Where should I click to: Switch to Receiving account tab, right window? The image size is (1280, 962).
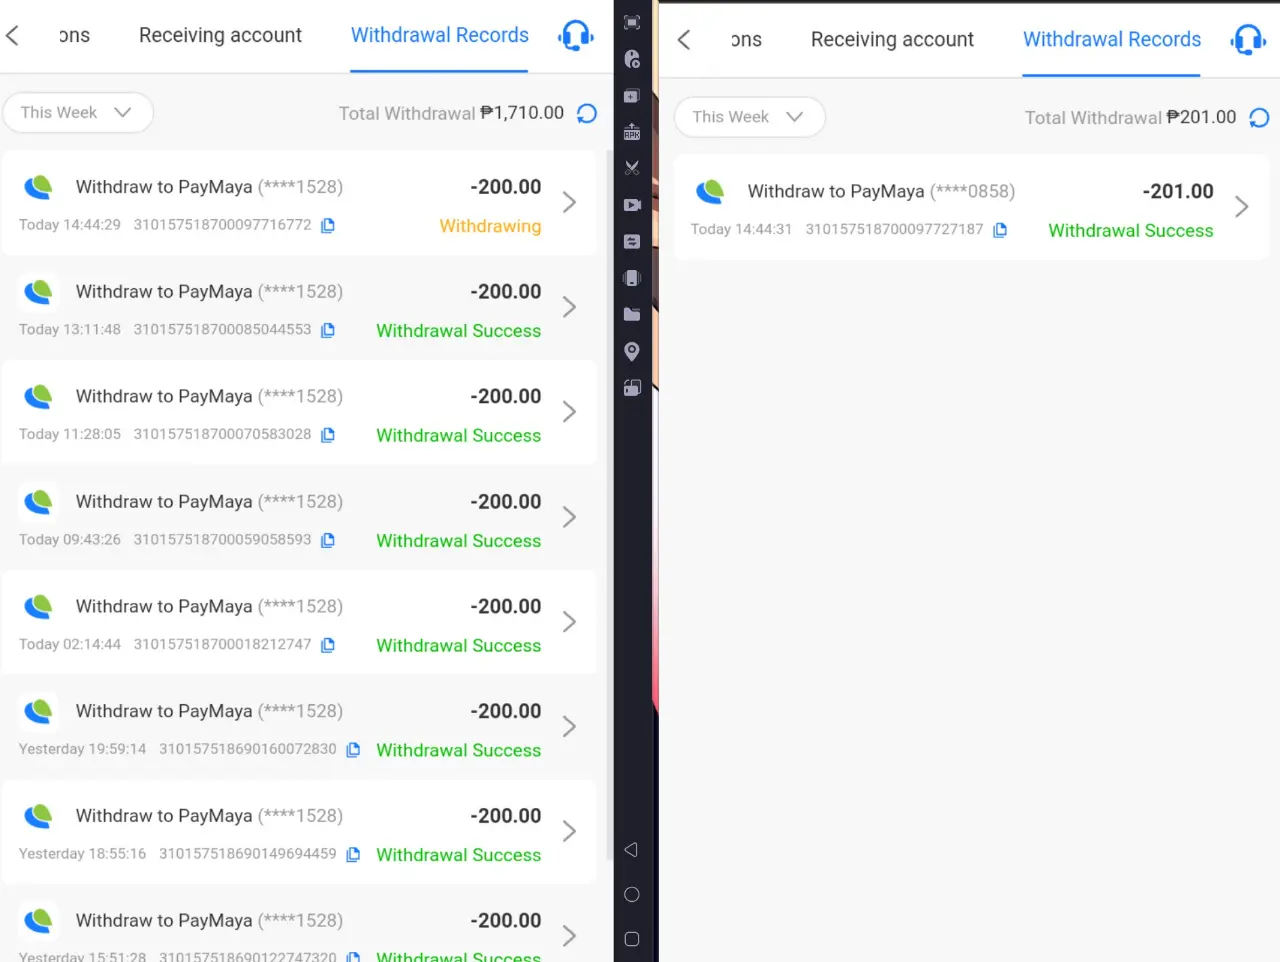[x=892, y=39]
